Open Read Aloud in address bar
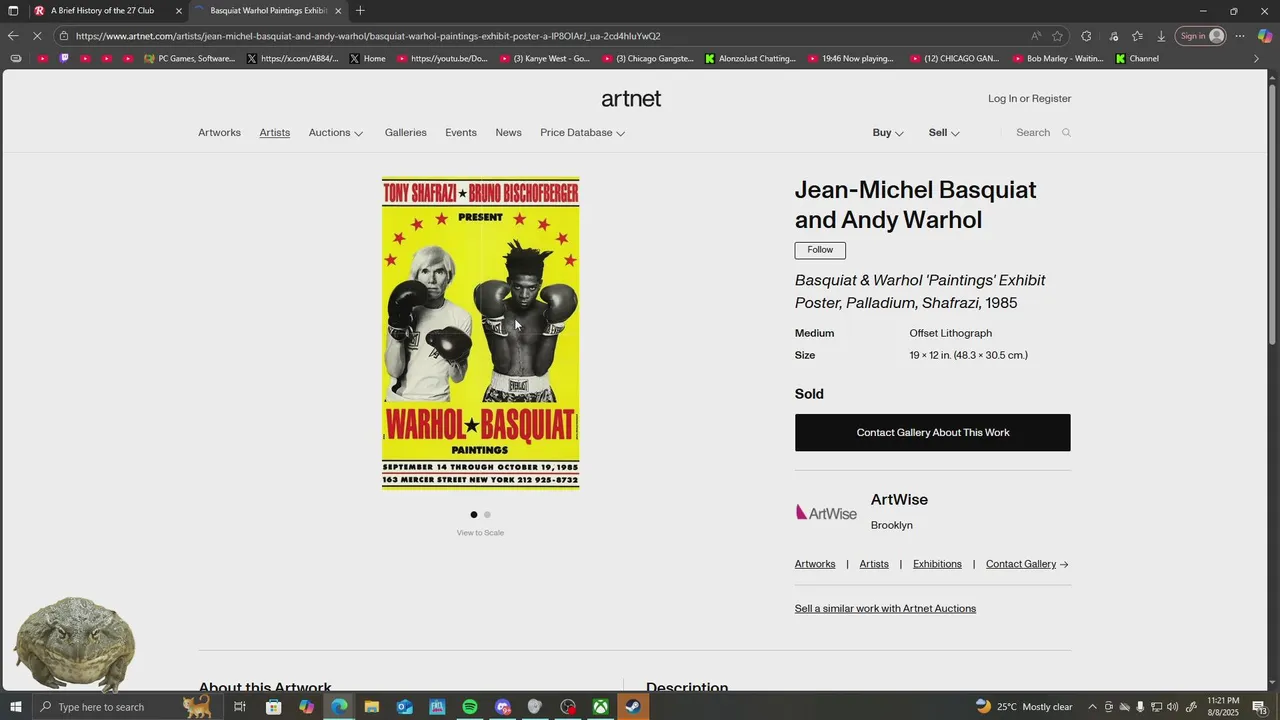 pyautogui.click(x=1036, y=36)
